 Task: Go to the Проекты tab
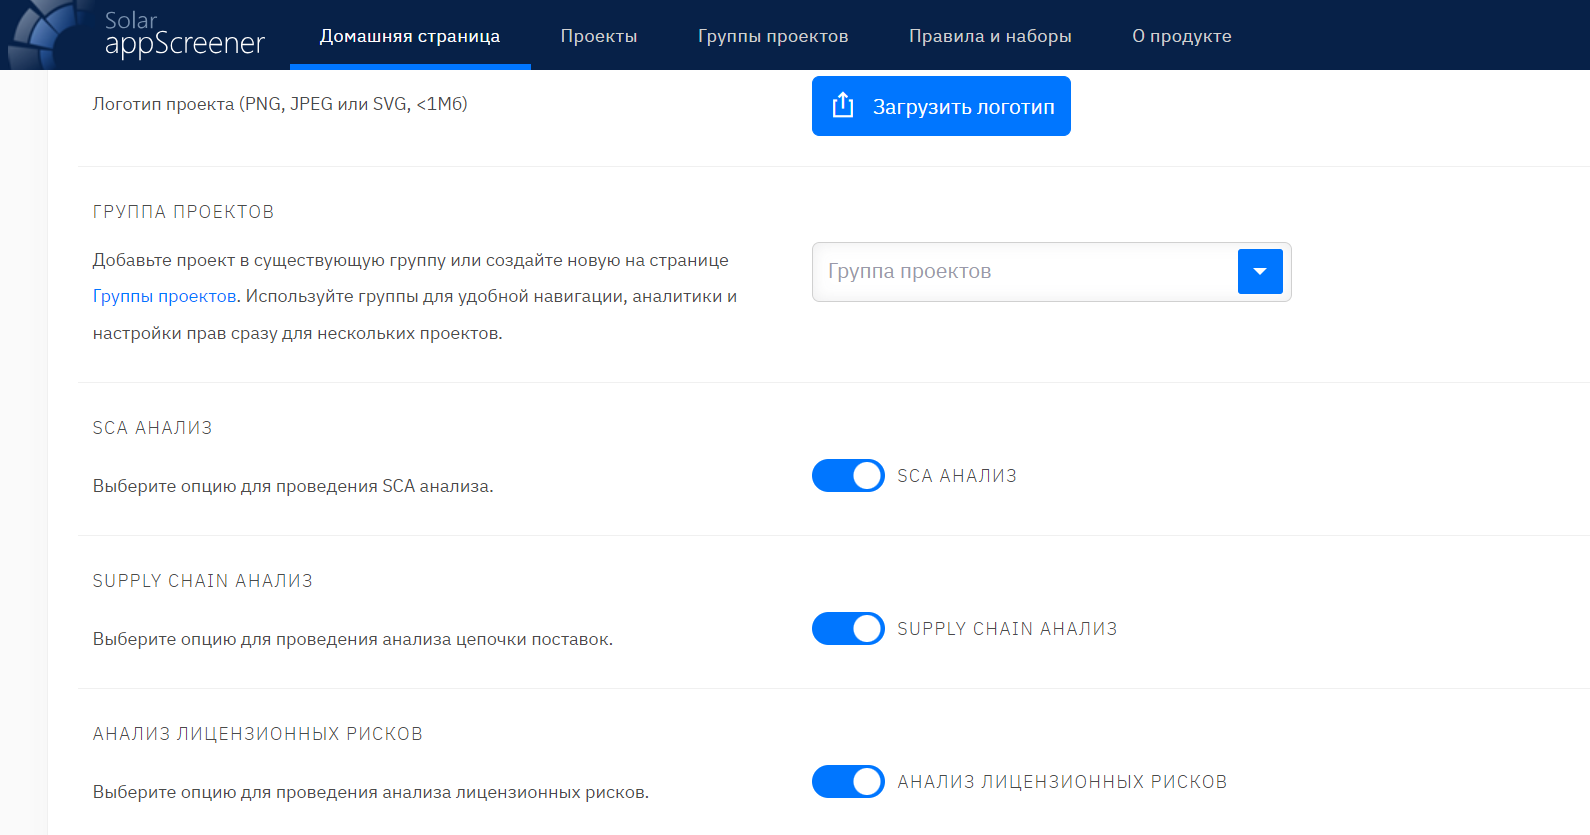(x=599, y=36)
